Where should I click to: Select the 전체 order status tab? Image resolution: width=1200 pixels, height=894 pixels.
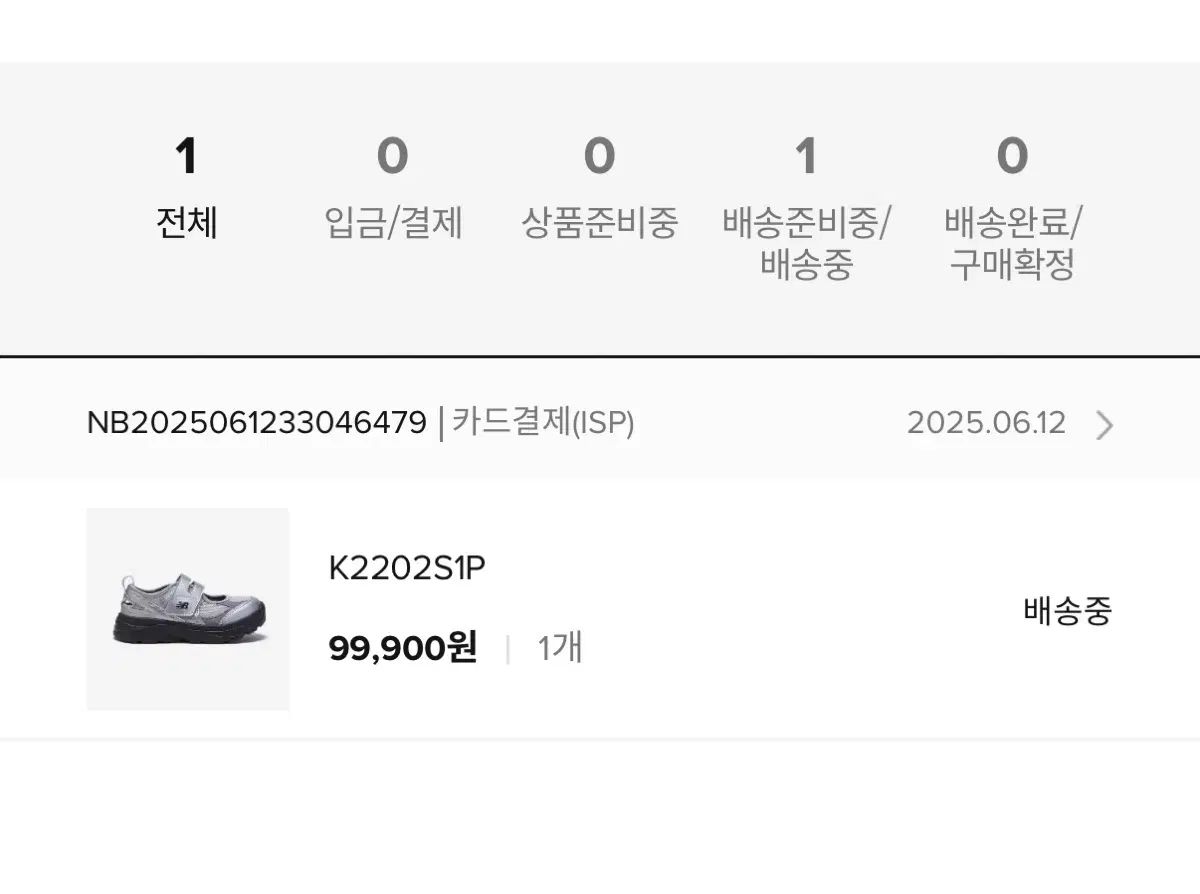(x=187, y=190)
